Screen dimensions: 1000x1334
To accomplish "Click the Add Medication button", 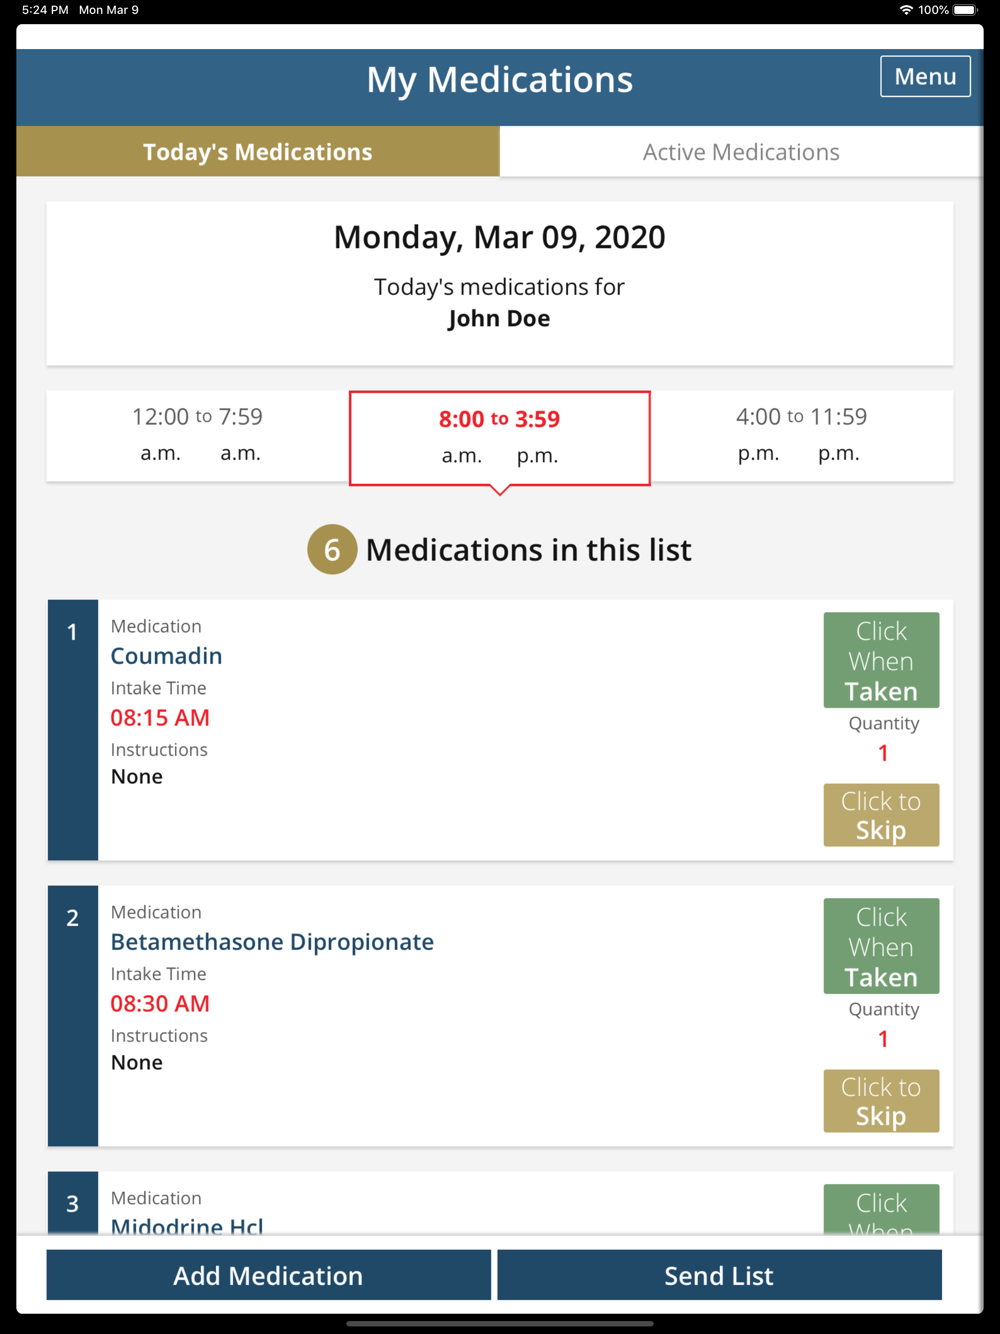I will (x=268, y=1276).
